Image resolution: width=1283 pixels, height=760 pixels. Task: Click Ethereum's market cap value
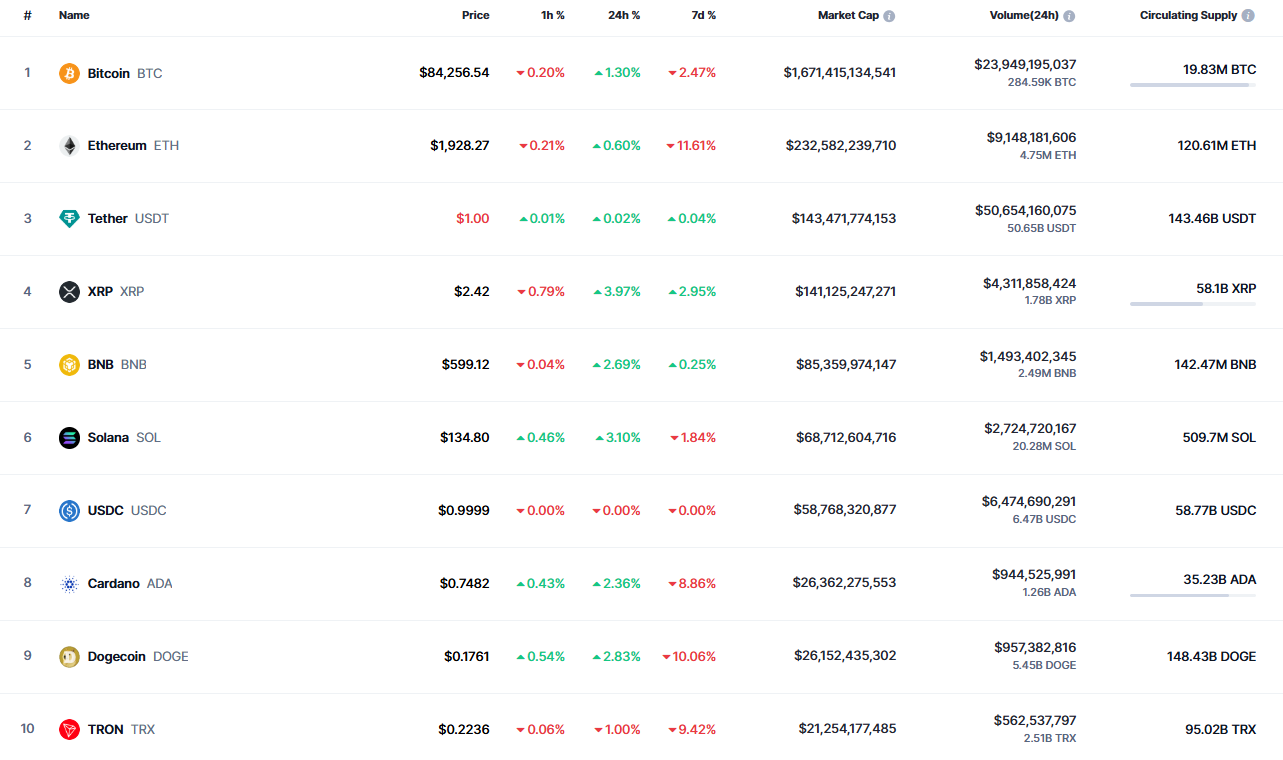(x=840, y=146)
